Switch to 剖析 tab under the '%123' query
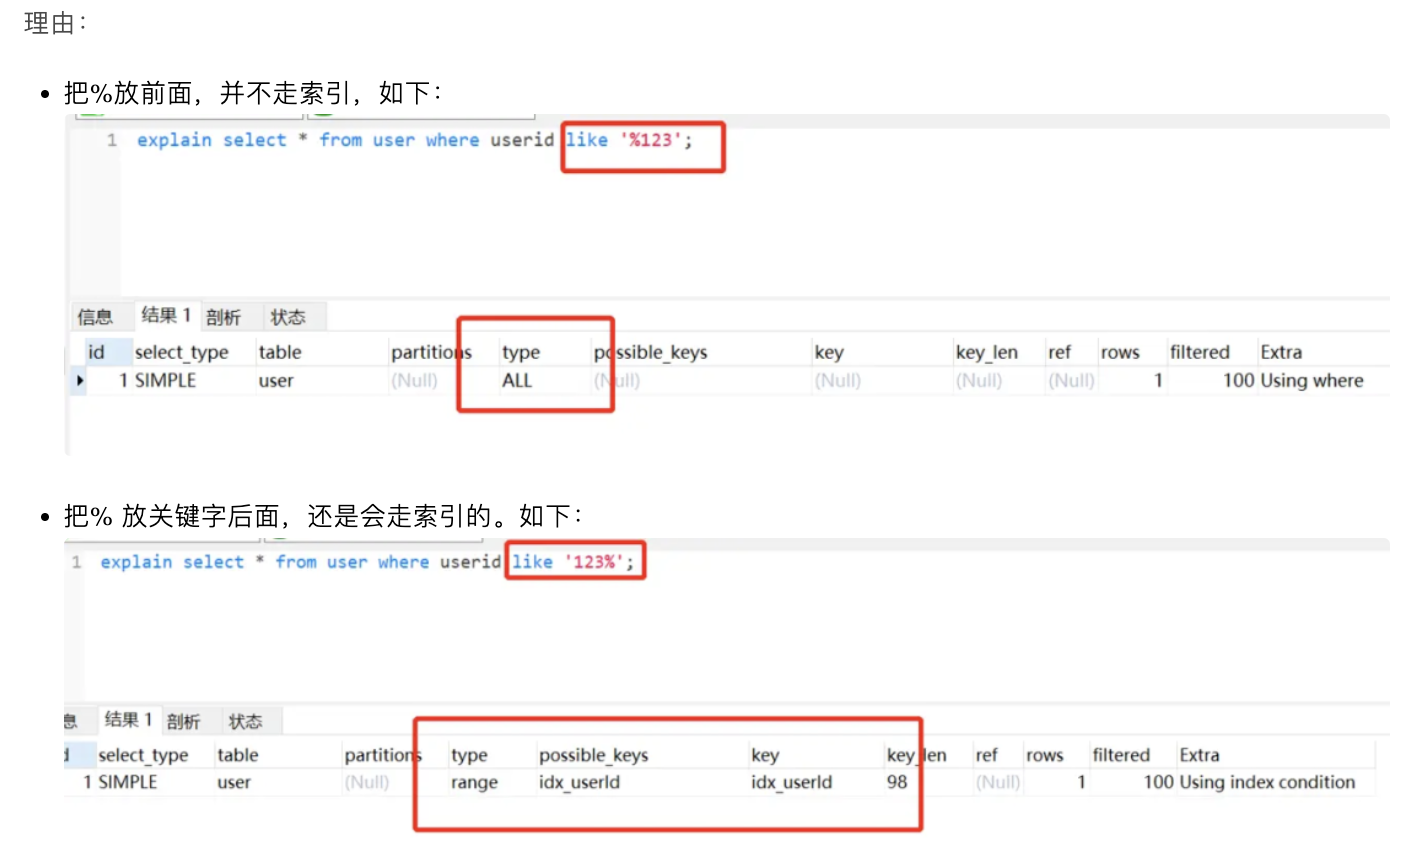 [223, 317]
